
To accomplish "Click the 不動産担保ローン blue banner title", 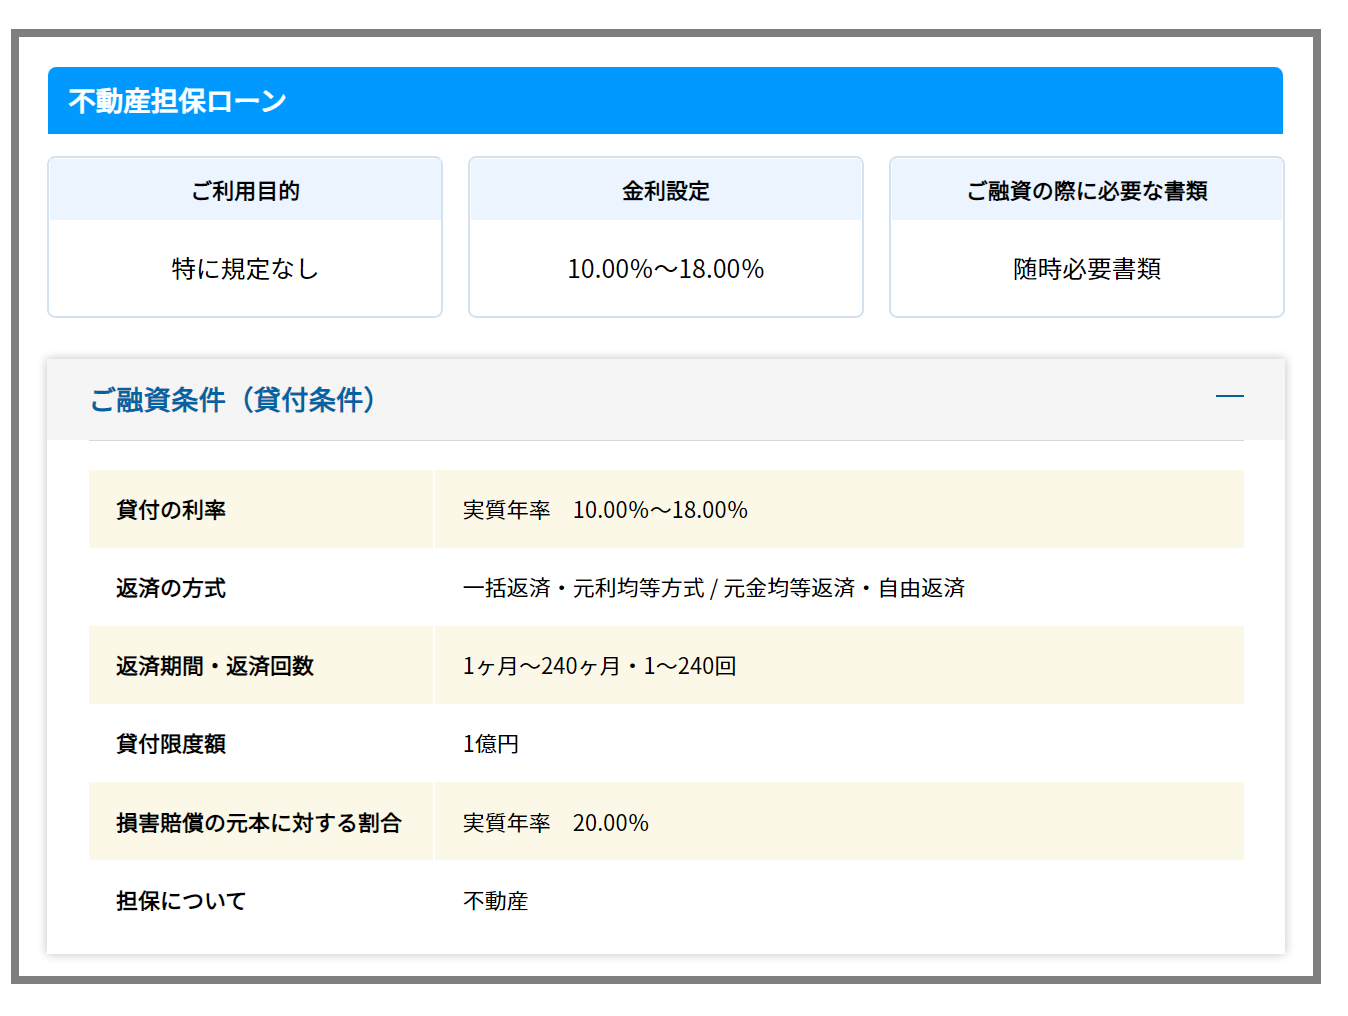I will (178, 101).
